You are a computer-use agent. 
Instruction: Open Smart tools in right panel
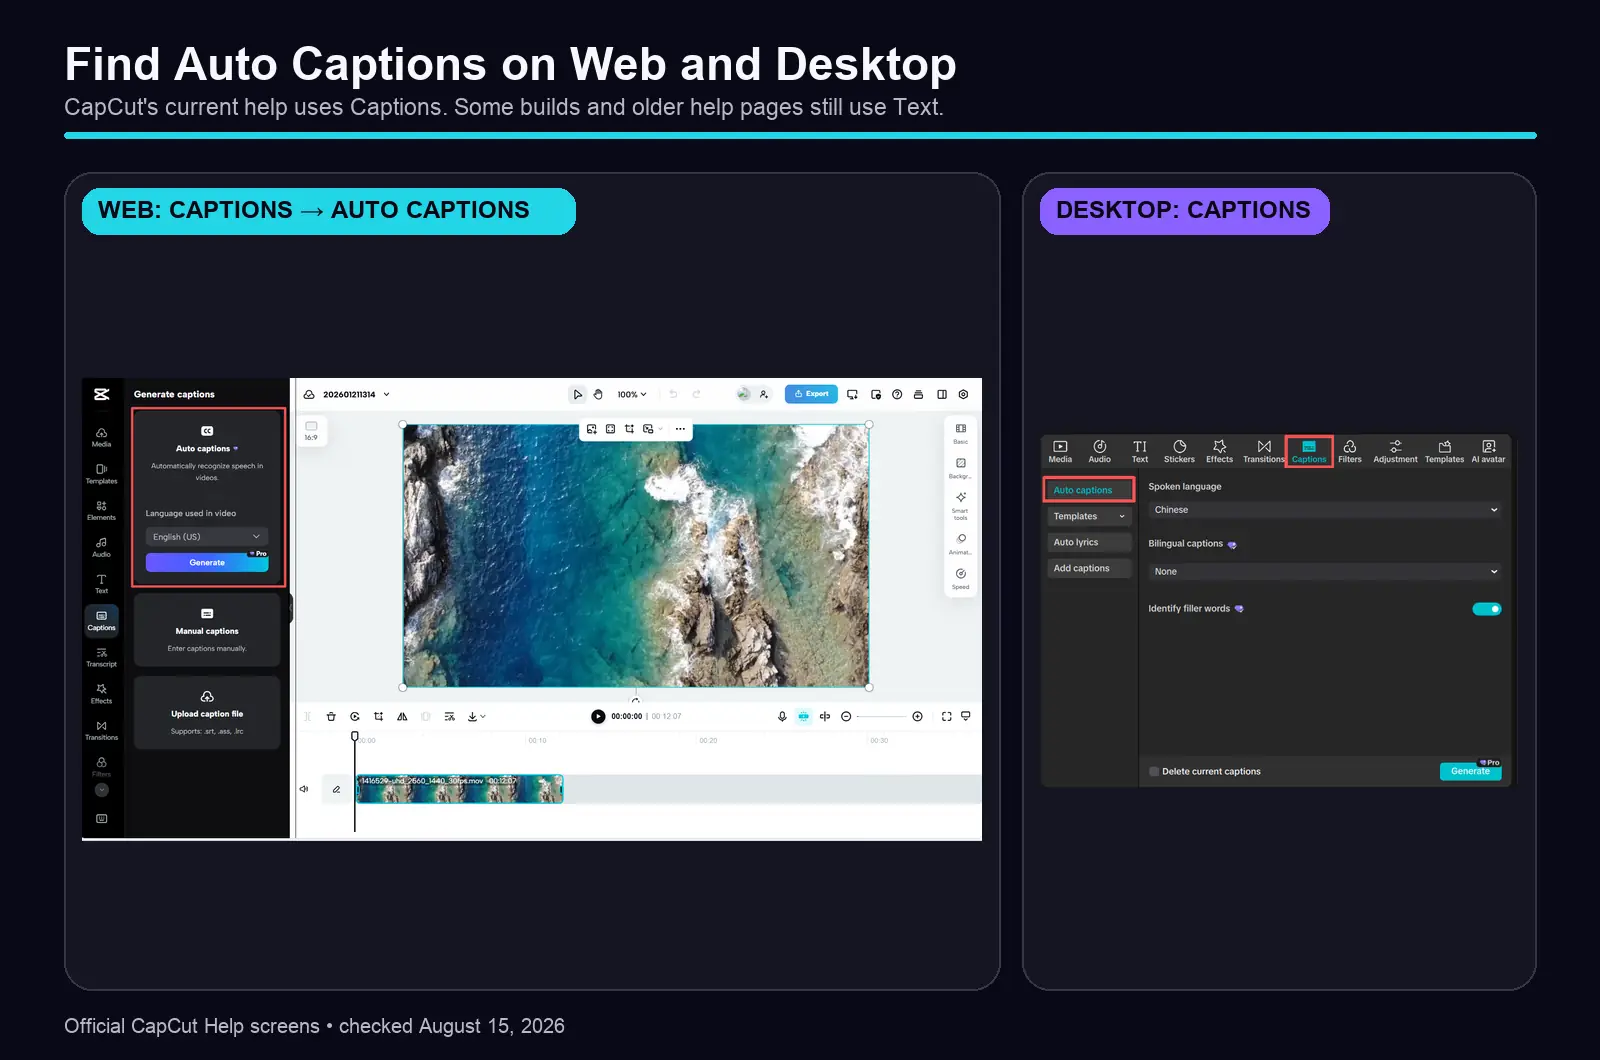pos(960,504)
